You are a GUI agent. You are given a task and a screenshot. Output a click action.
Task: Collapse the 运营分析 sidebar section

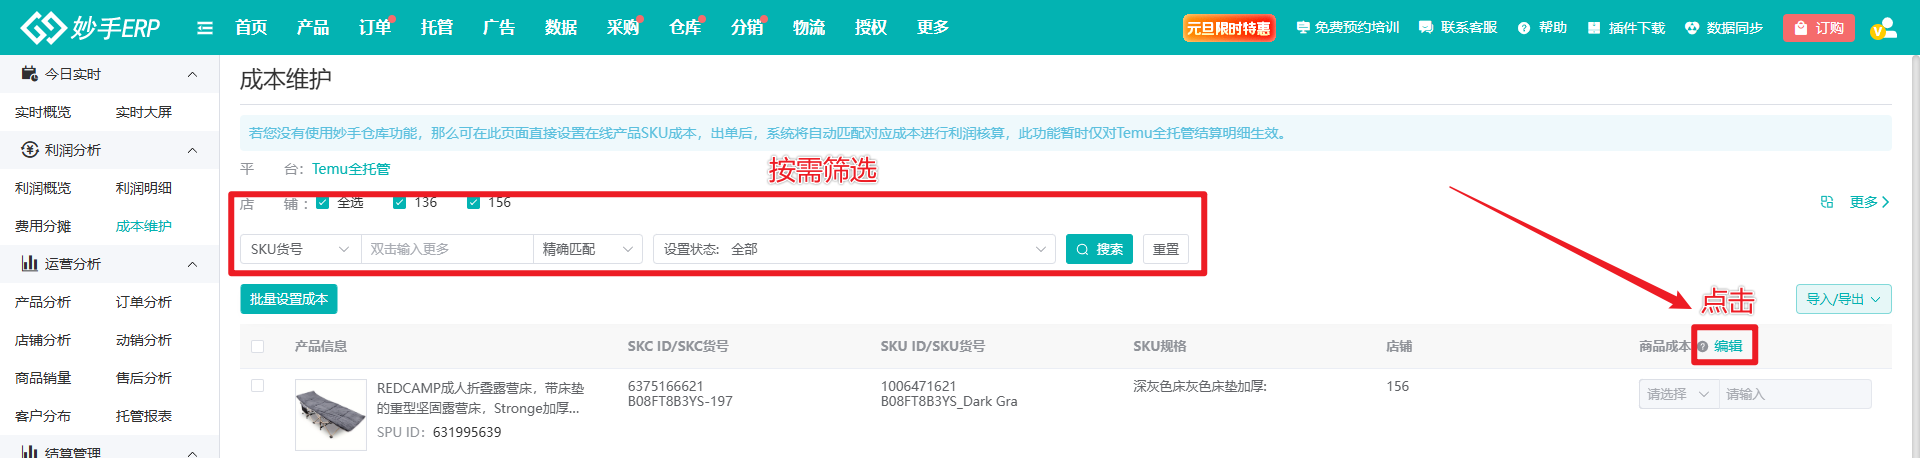(192, 264)
